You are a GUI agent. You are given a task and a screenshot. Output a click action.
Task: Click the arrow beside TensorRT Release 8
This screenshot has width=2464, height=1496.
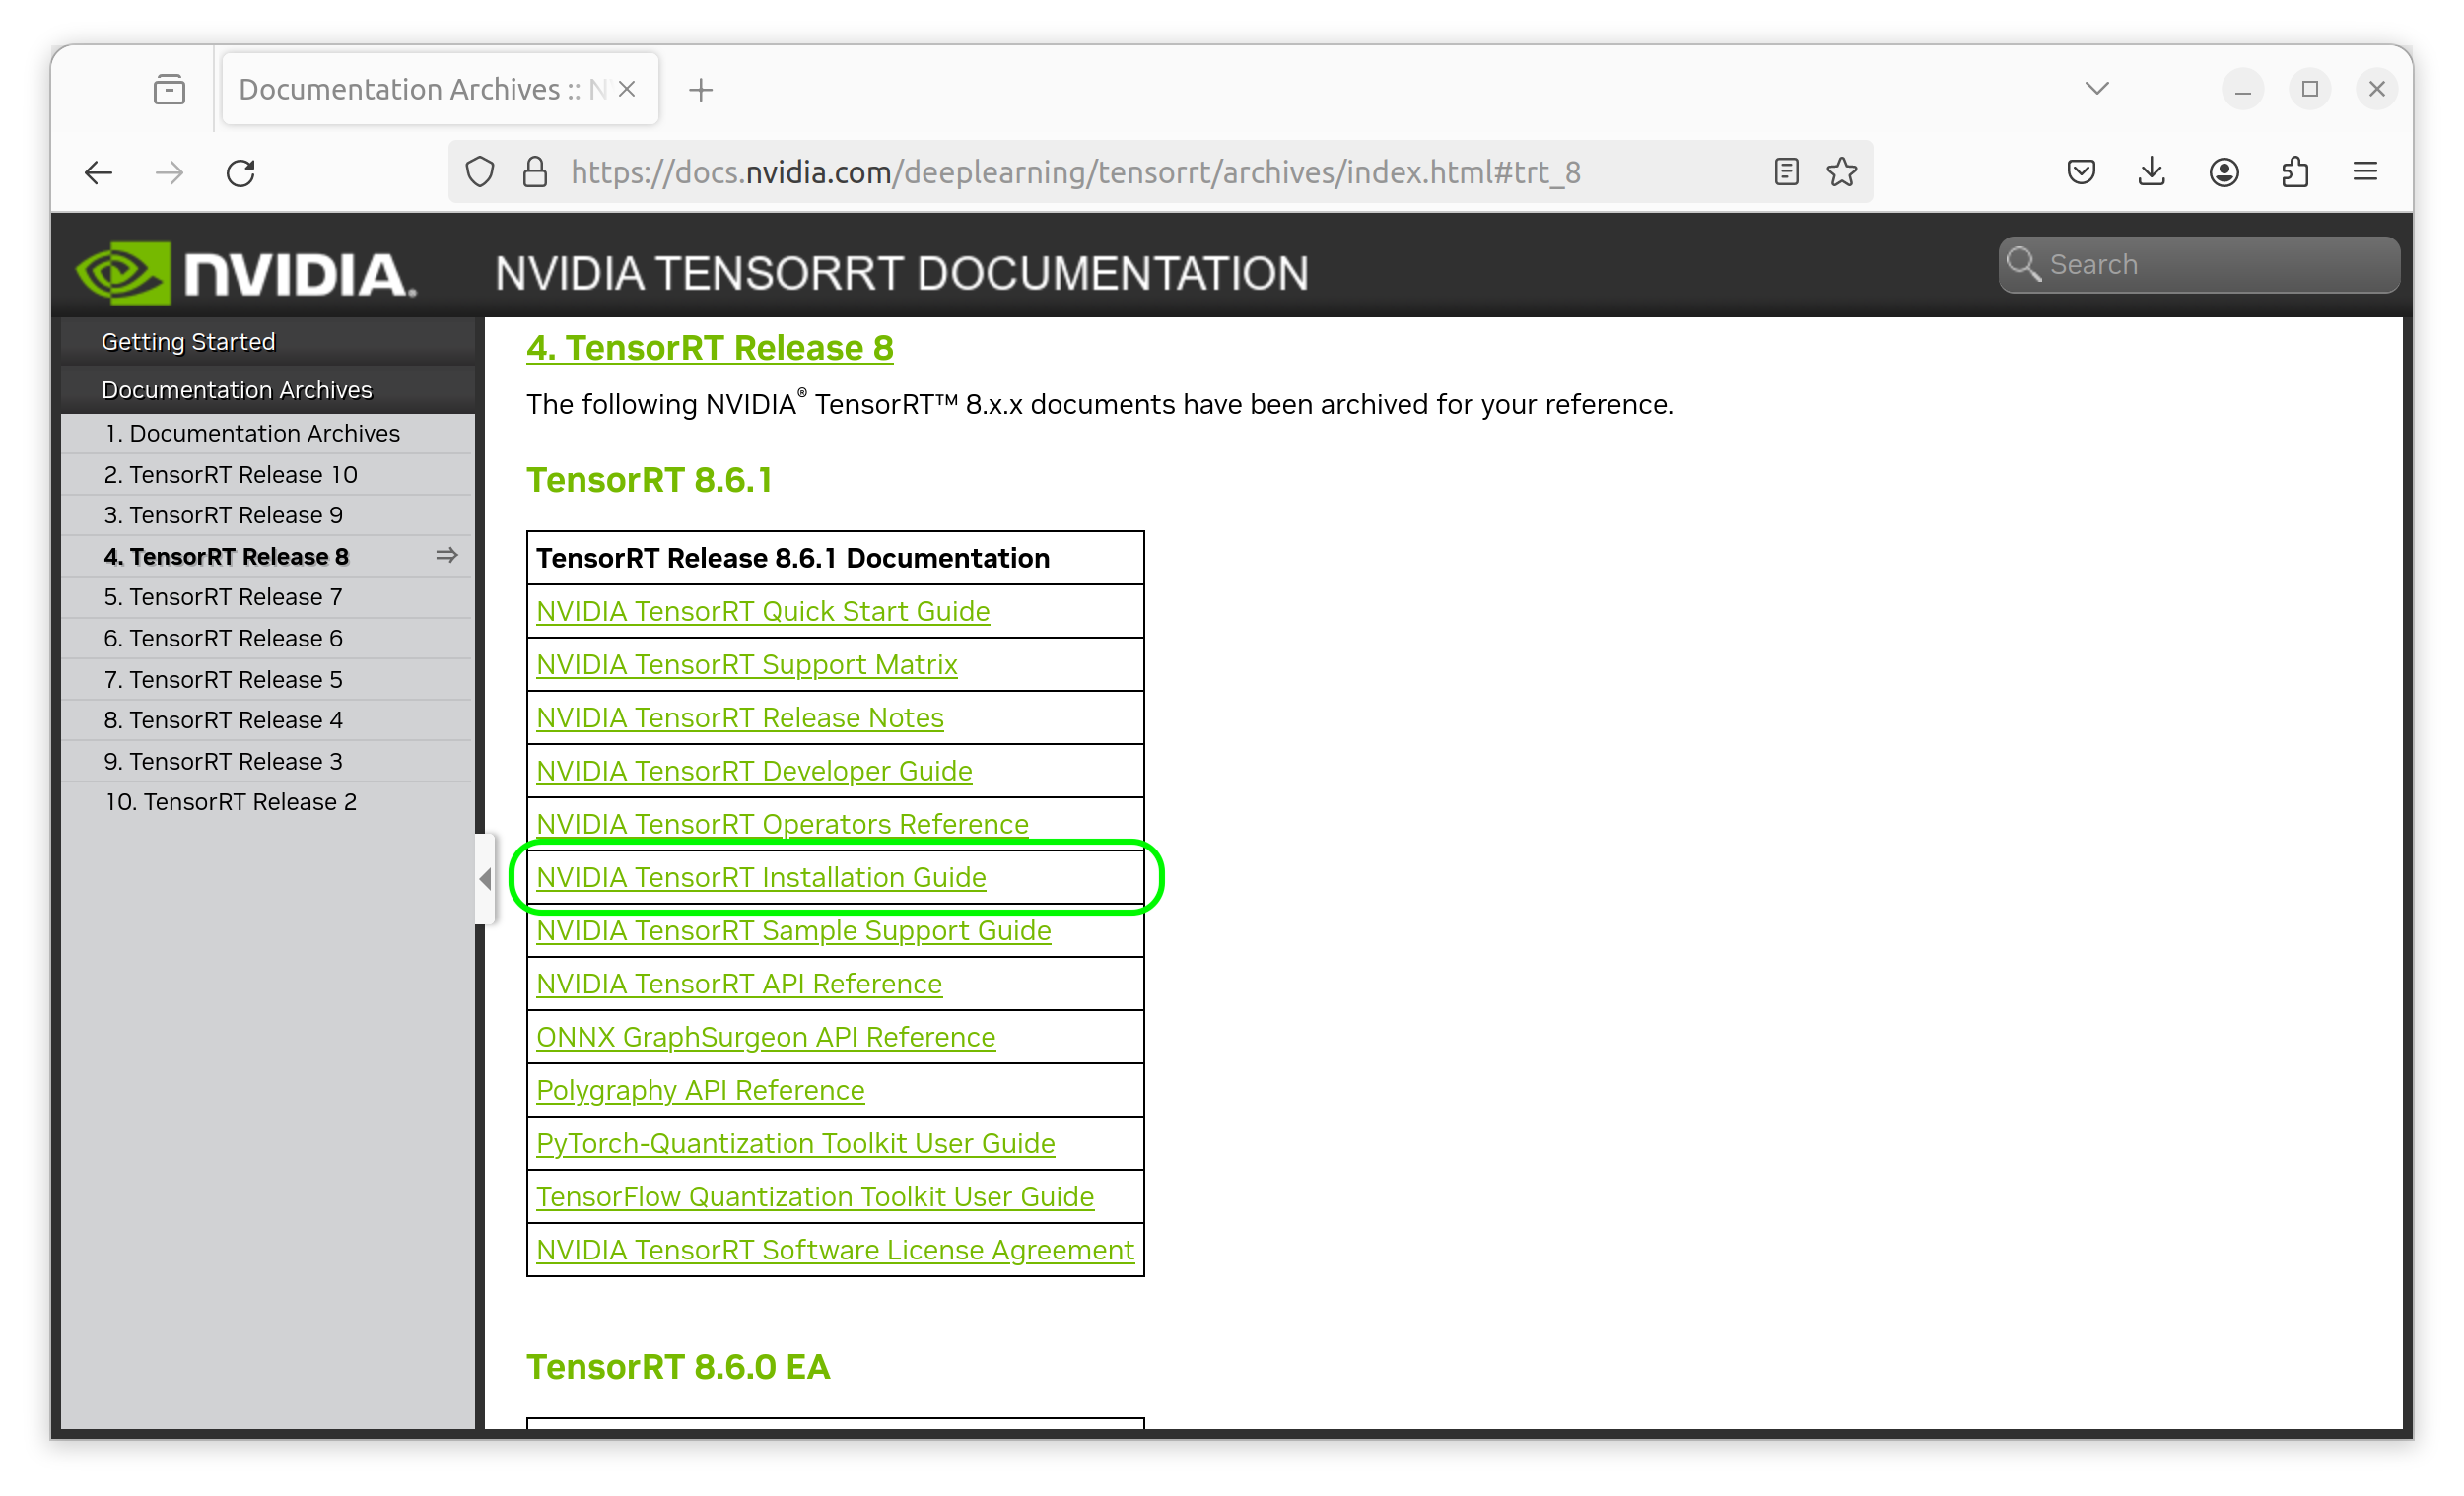click(x=446, y=555)
